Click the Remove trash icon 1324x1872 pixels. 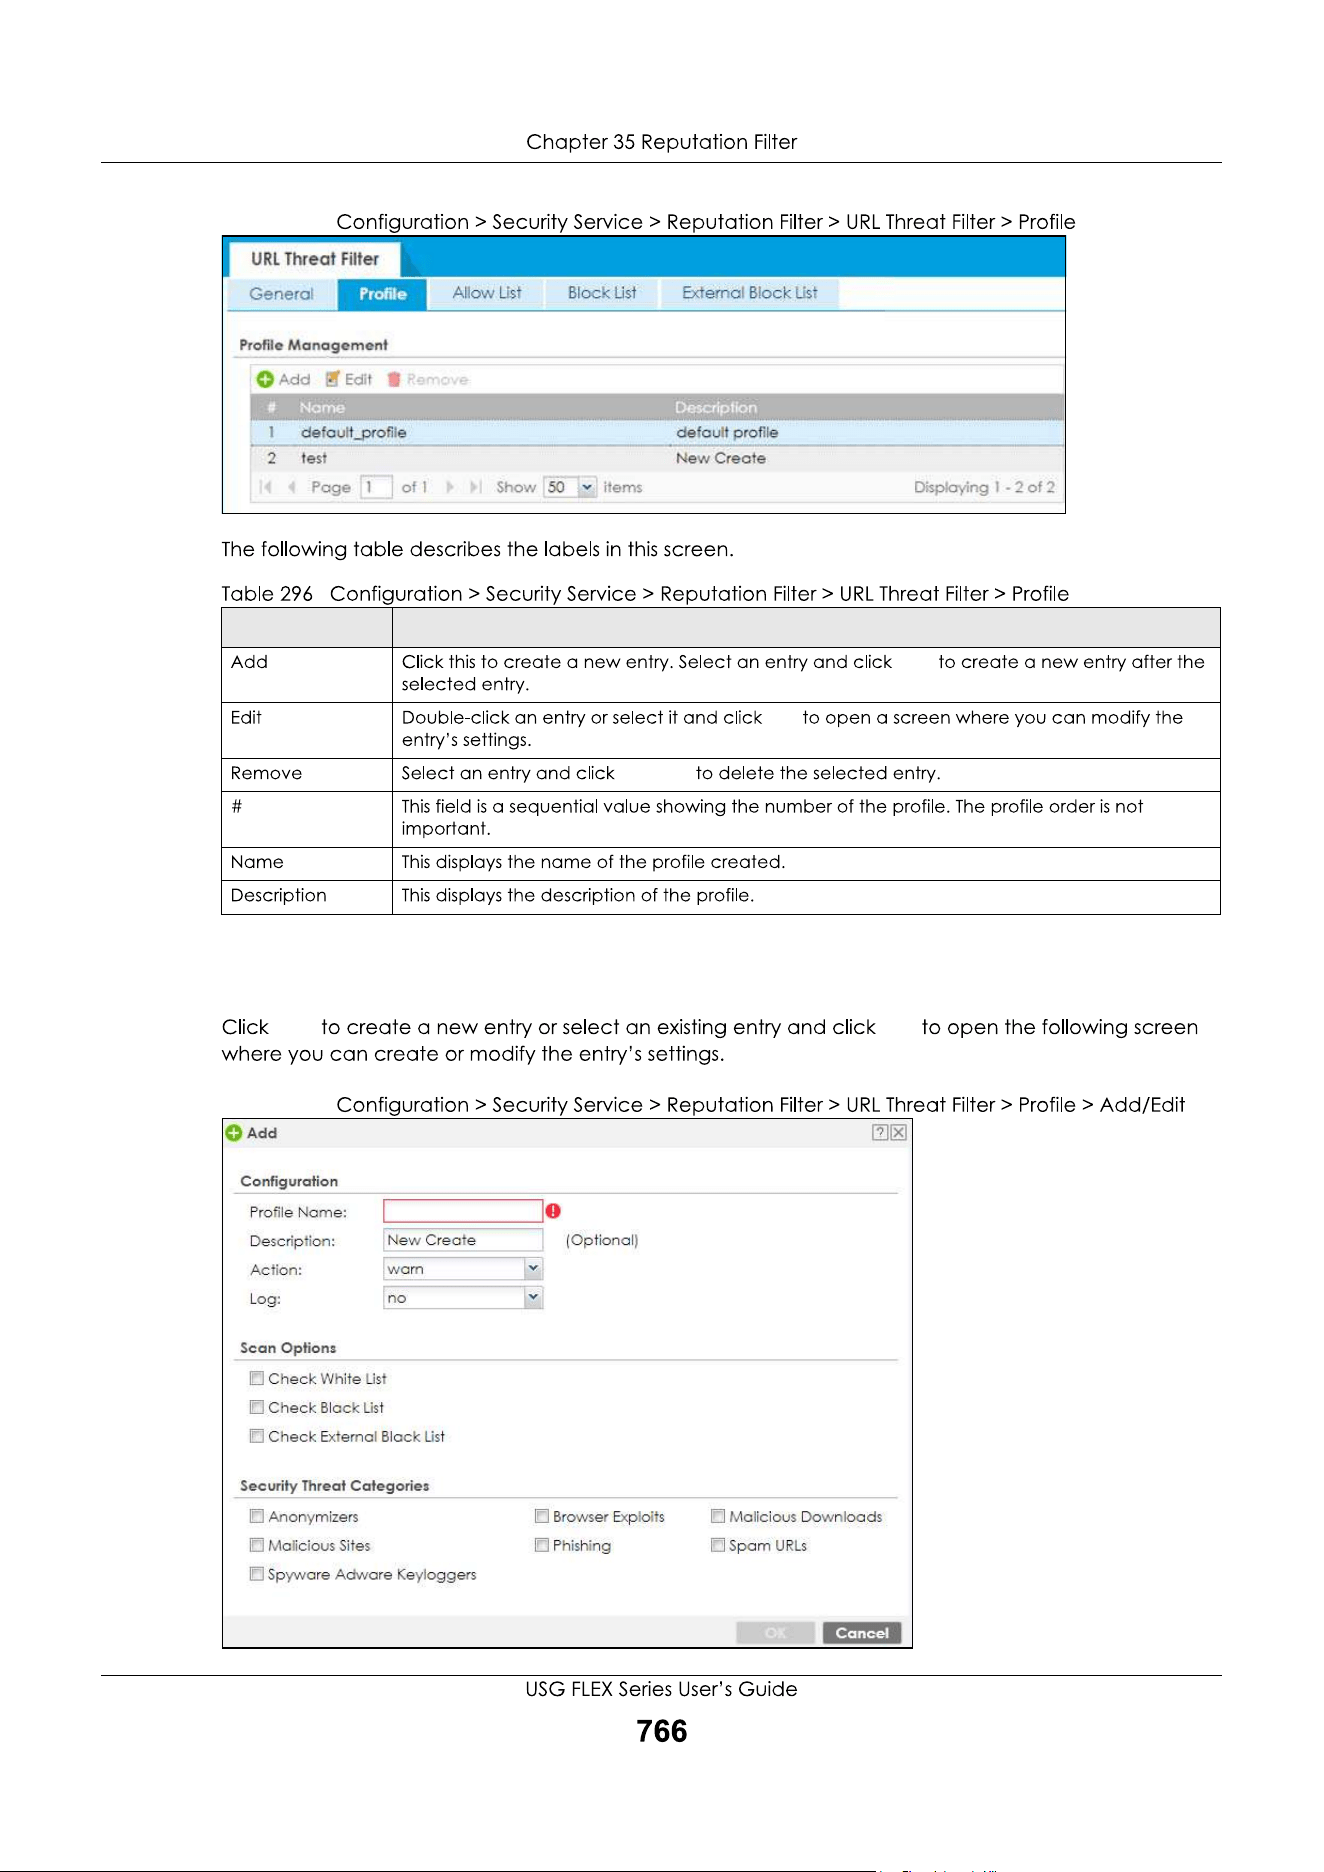click(x=394, y=379)
